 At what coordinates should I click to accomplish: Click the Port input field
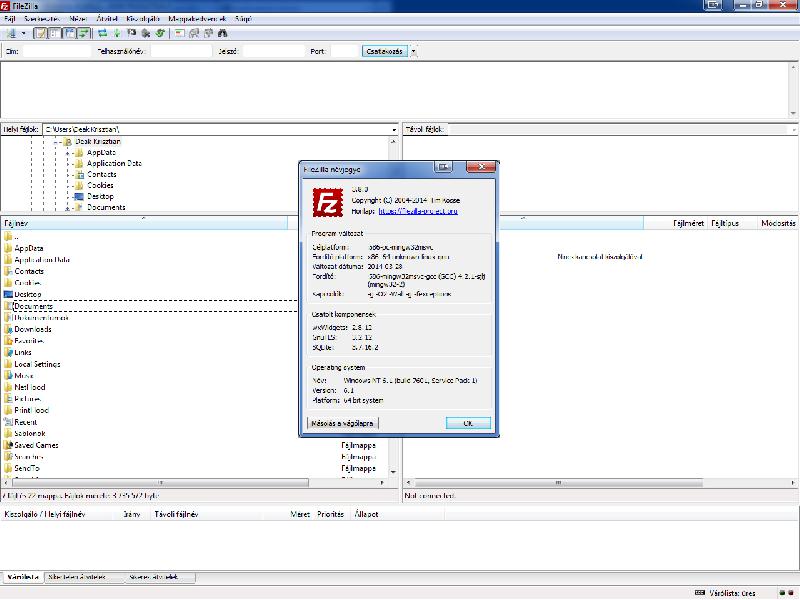(345, 51)
